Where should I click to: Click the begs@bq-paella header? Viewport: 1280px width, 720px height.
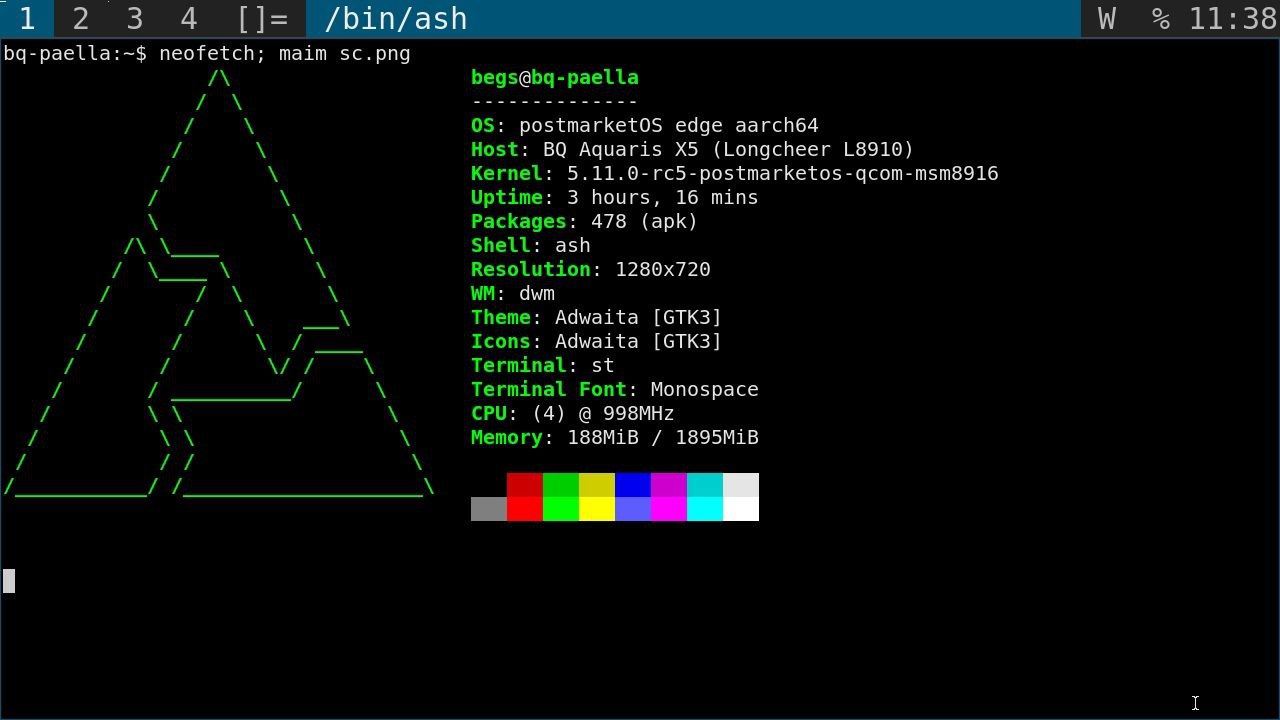pyautogui.click(x=555, y=77)
